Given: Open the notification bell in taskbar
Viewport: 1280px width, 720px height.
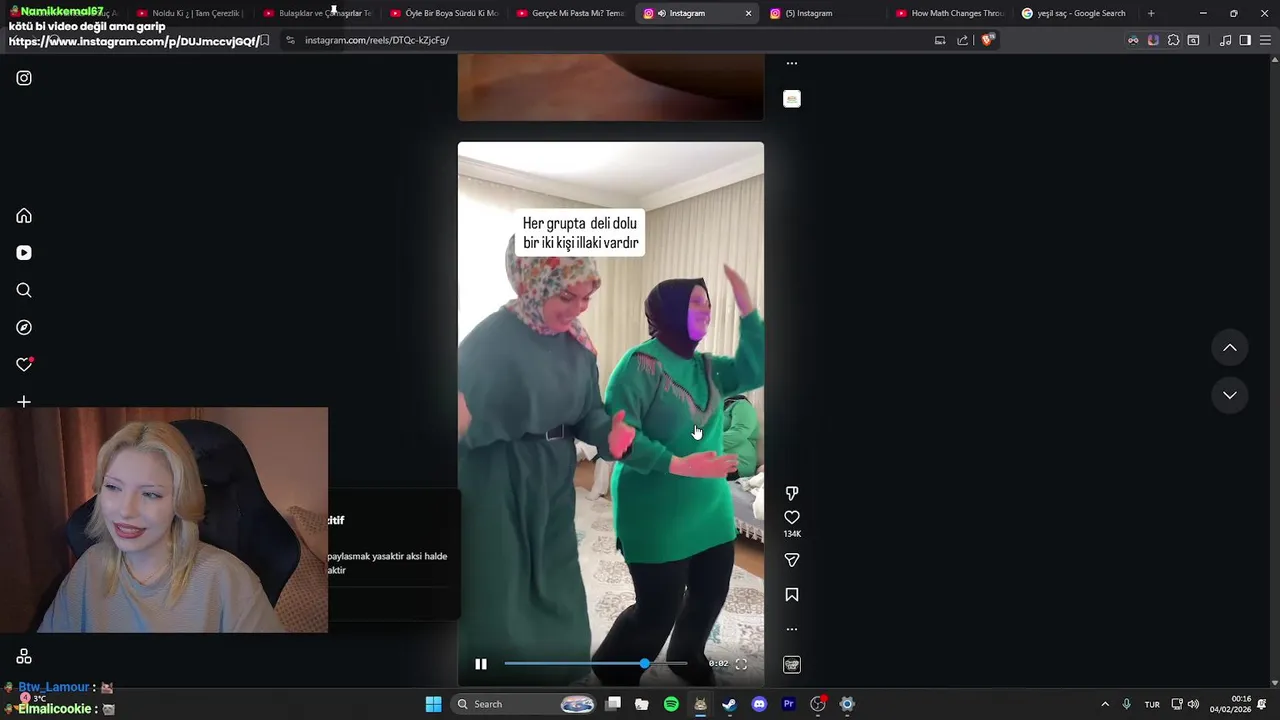Looking at the screenshot, I should click(x=1262, y=704).
